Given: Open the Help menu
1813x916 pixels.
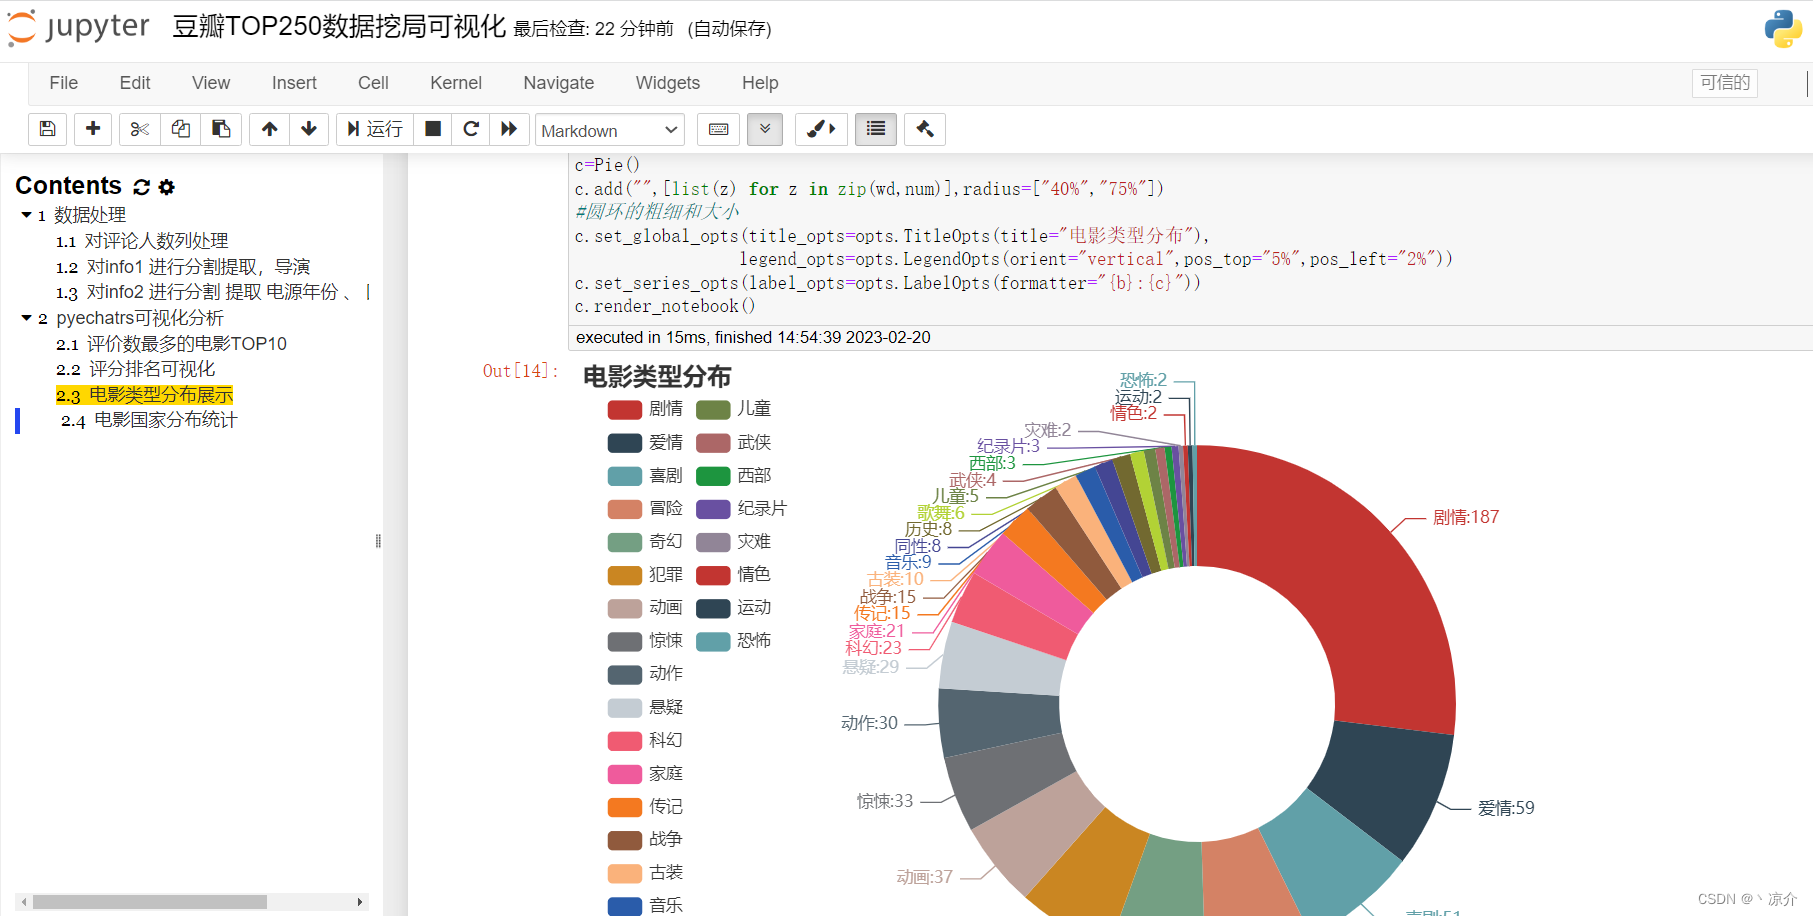Looking at the screenshot, I should click(x=760, y=83).
